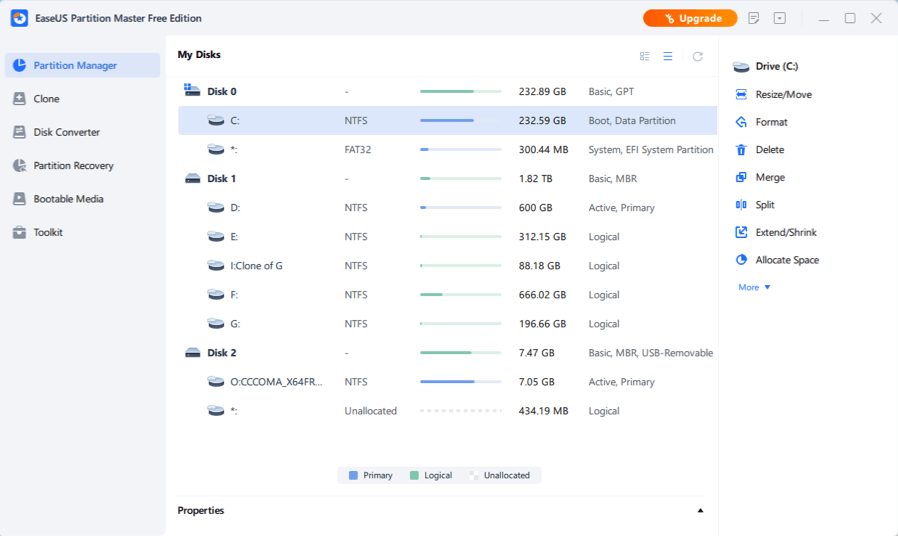Switch to list view layout

pyautogui.click(x=668, y=57)
